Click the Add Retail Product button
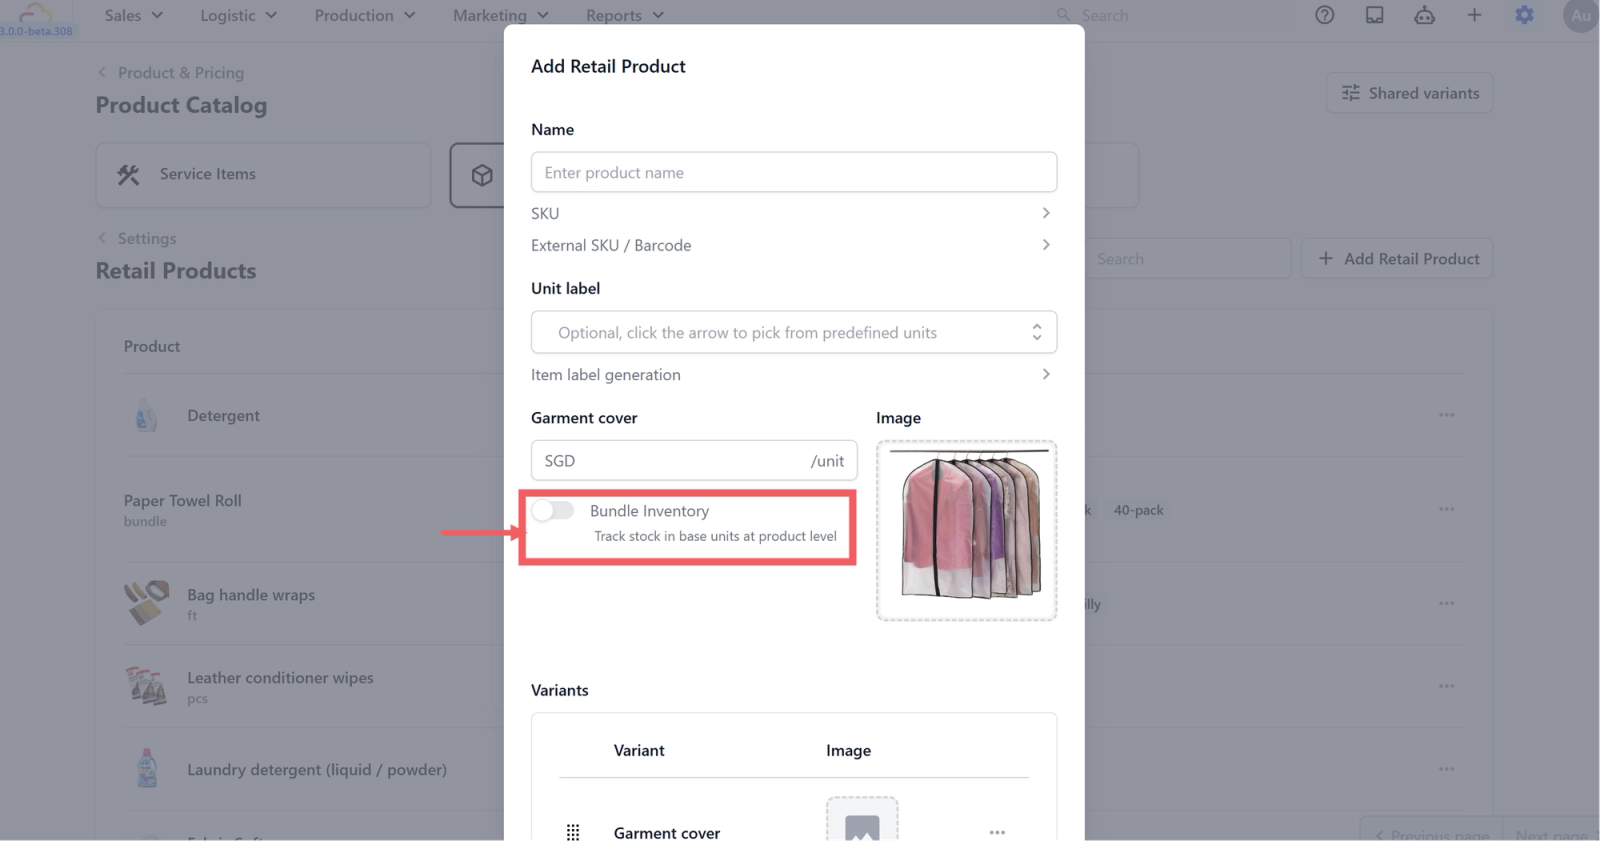Viewport: 1600px width, 841px height. click(1397, 258)
